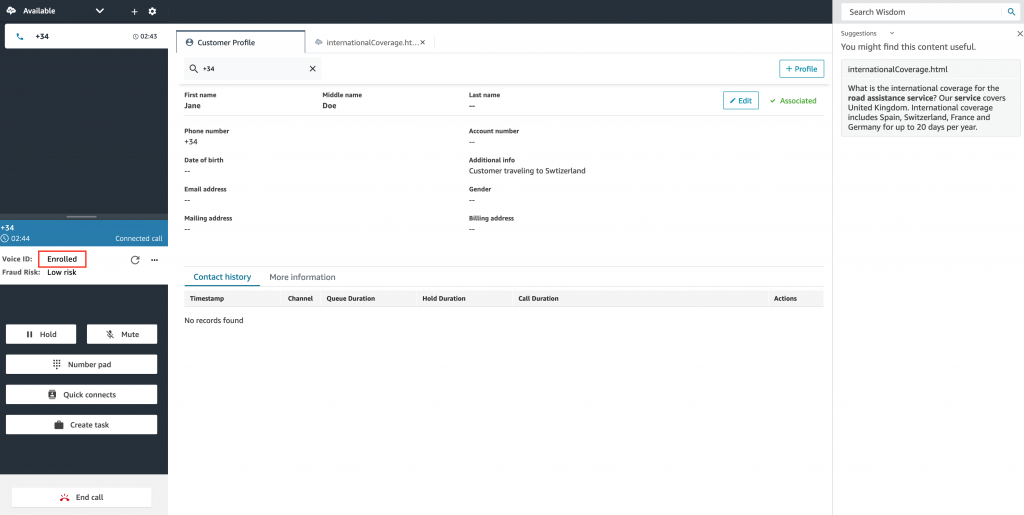The height and width of the screenshot is (515, 1024).
Task: Open the Contact history tab
Action: point(222,277)
